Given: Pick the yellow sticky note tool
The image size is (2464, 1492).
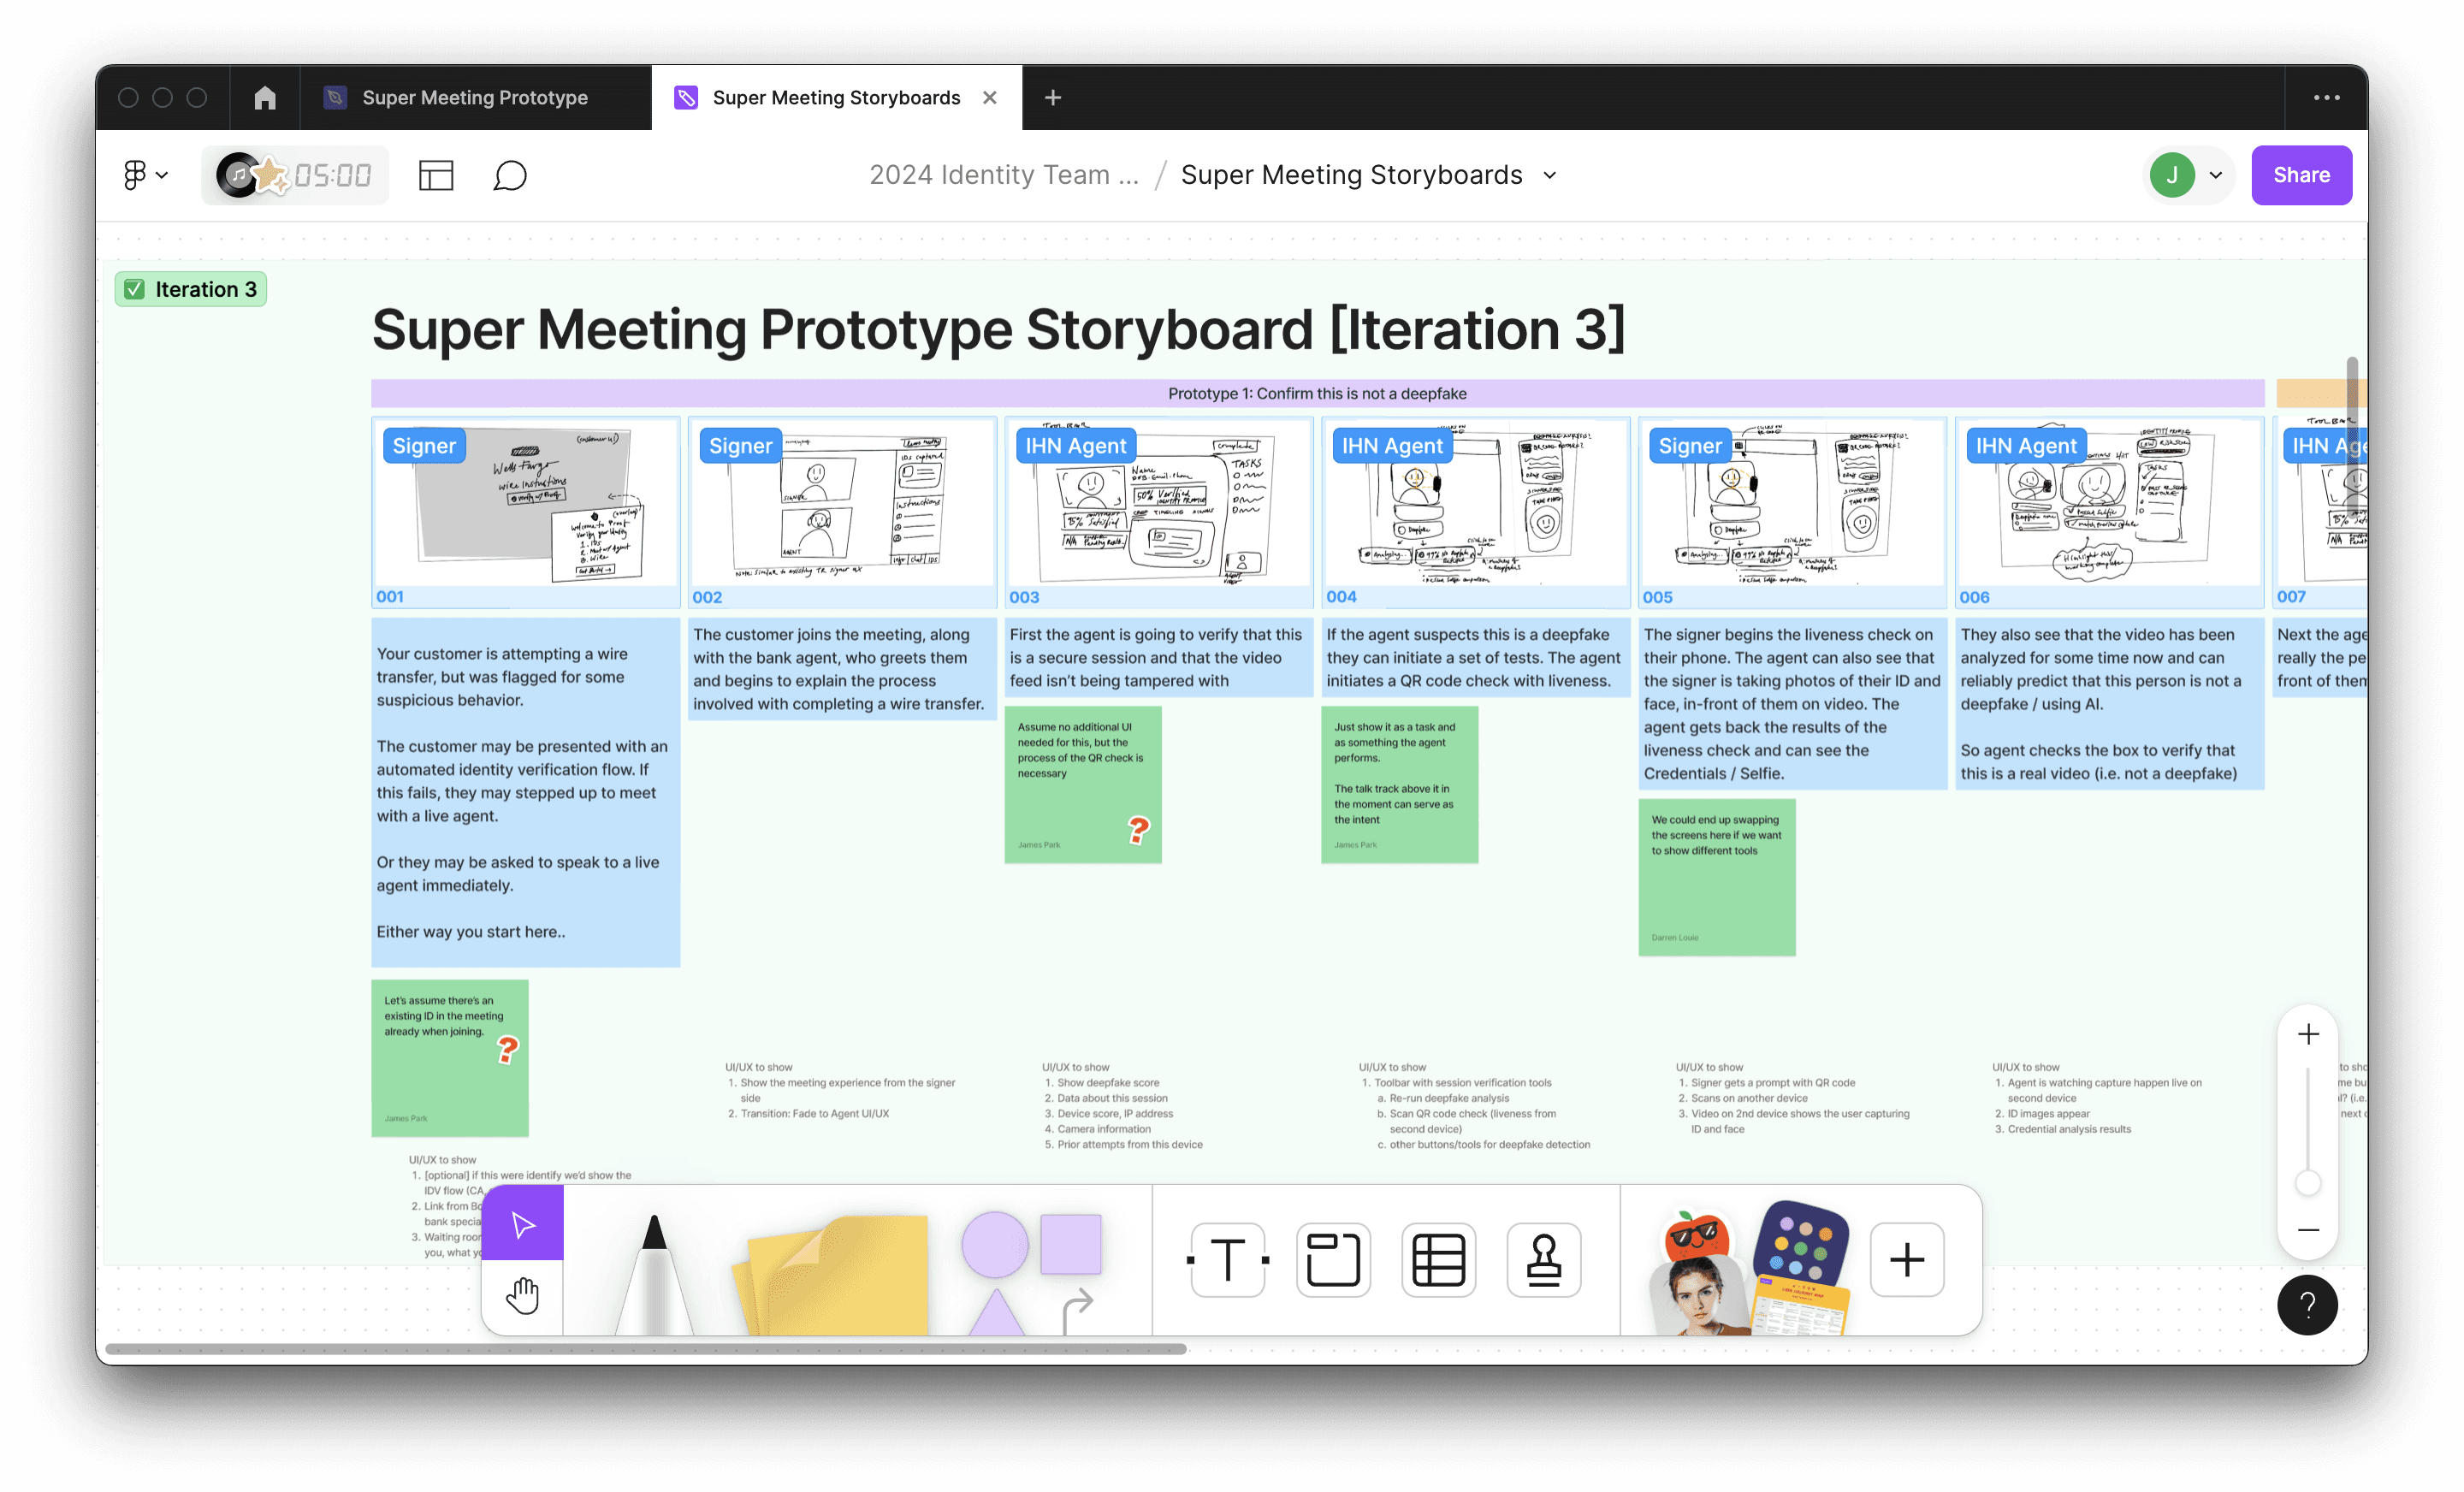Looking at the screenshot, I should tap(836, 1275).
